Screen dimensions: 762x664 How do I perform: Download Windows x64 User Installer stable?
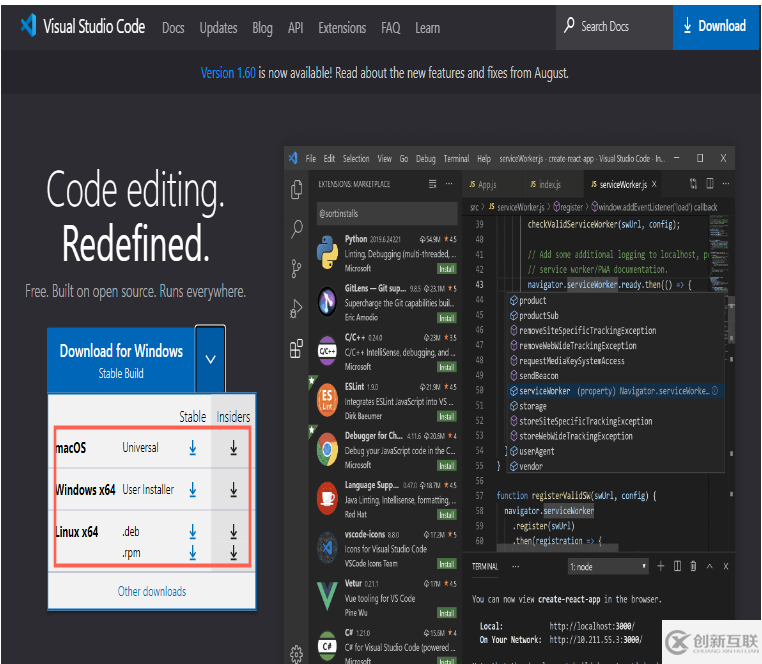[x=193, y=489]
